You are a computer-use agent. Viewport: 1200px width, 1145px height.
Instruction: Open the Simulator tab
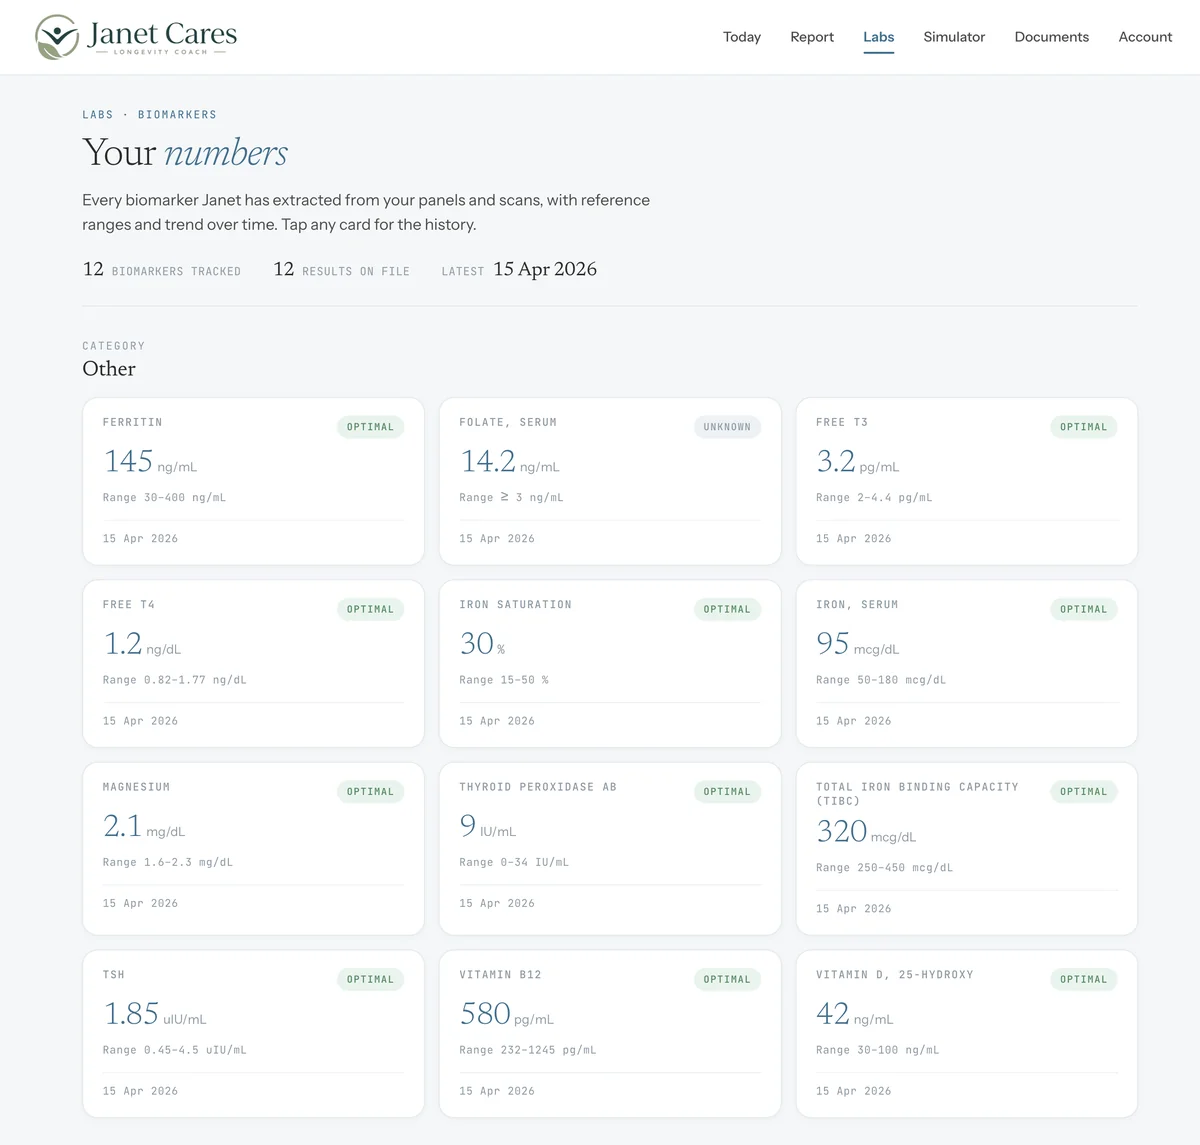click(954, 37)
